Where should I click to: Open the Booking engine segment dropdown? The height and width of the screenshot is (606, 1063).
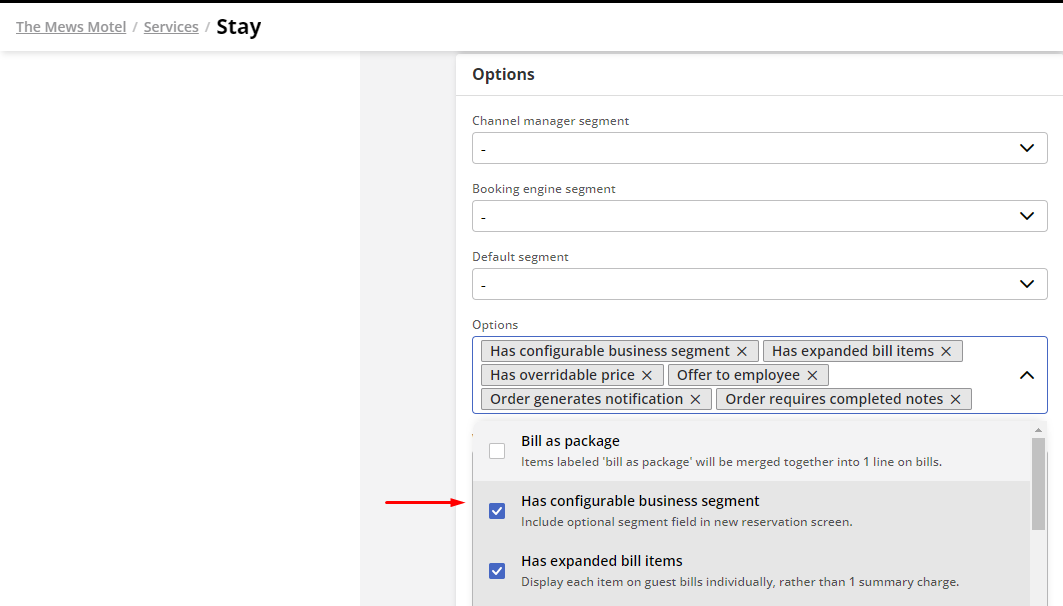point(759,215)
